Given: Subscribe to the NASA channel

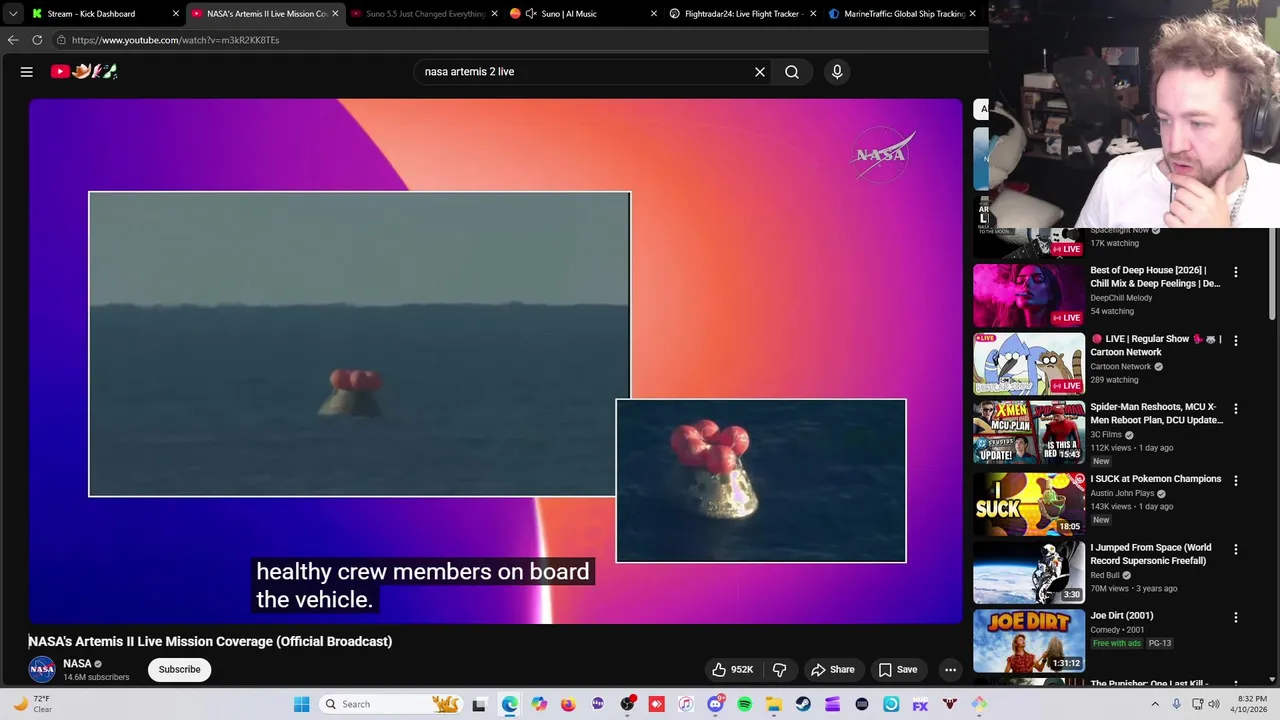Looking at the screenshot, I should 180,670.
